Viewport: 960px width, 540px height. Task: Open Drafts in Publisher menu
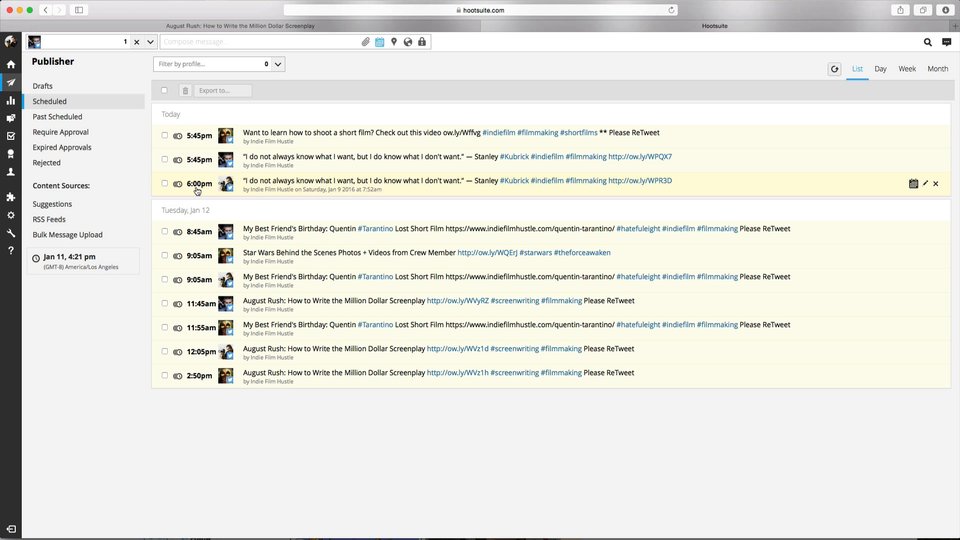pyautogui.click(x=42, y=86)
